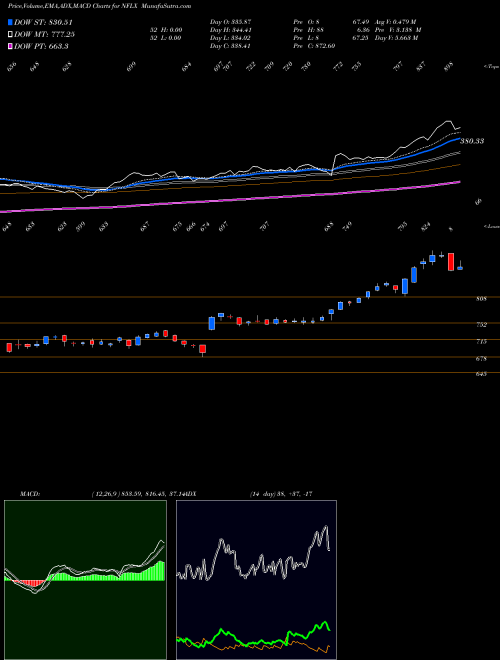The image size is (500, 660).
Task: Click the 643 price level label
Action: pos(481,374)
